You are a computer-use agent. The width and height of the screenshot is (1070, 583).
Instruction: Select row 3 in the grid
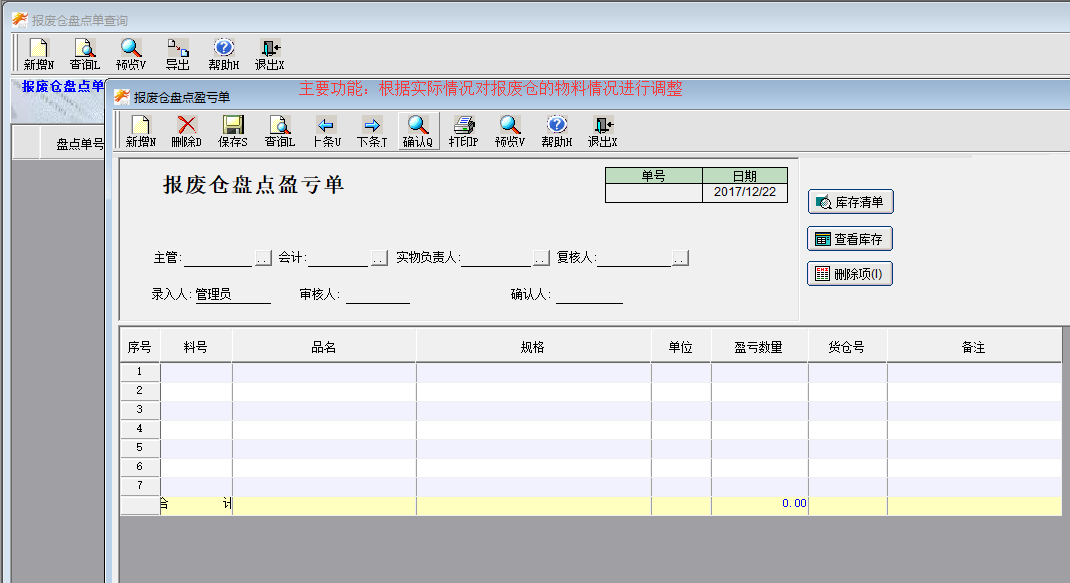click(140, 410)
